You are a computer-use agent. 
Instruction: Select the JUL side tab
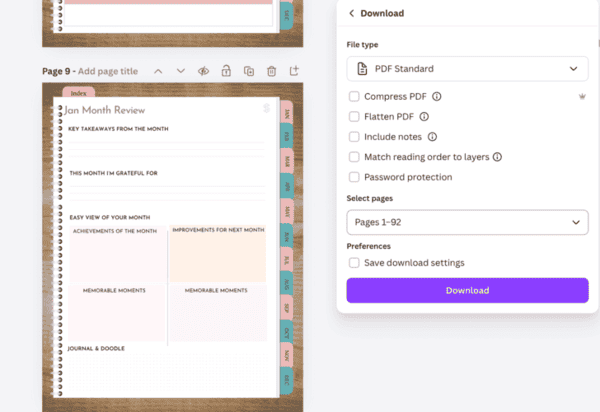coord(287,260)
